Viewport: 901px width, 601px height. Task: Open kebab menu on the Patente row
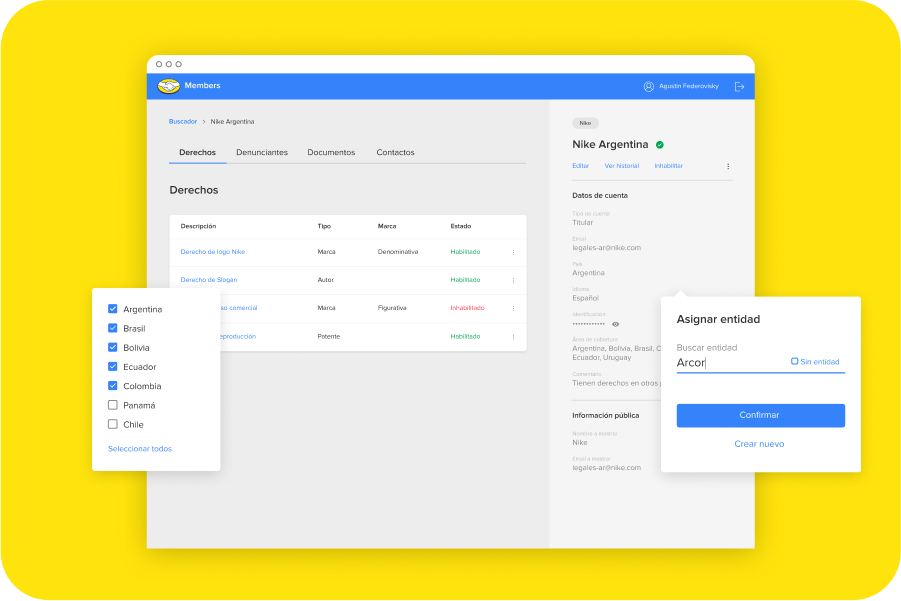coord(513,336)
